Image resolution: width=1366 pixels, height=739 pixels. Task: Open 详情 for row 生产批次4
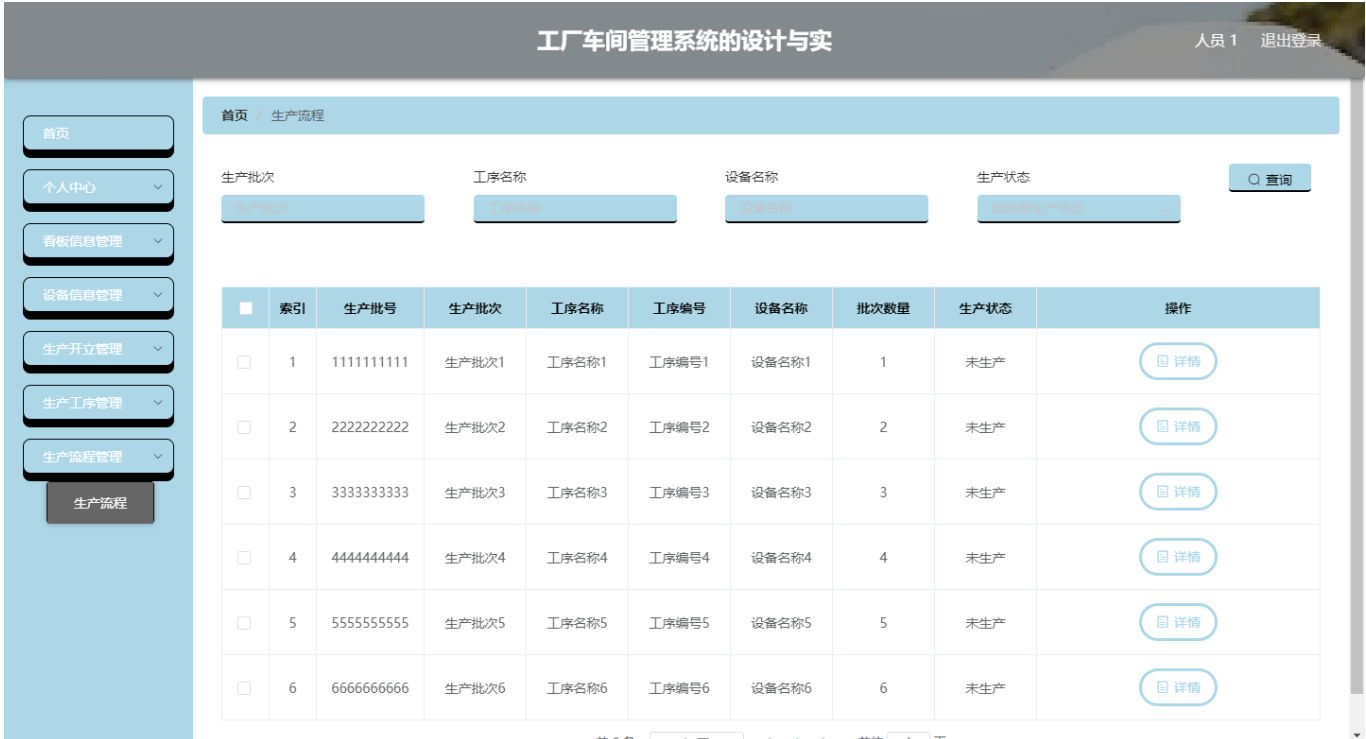[x=1178, y=557]
